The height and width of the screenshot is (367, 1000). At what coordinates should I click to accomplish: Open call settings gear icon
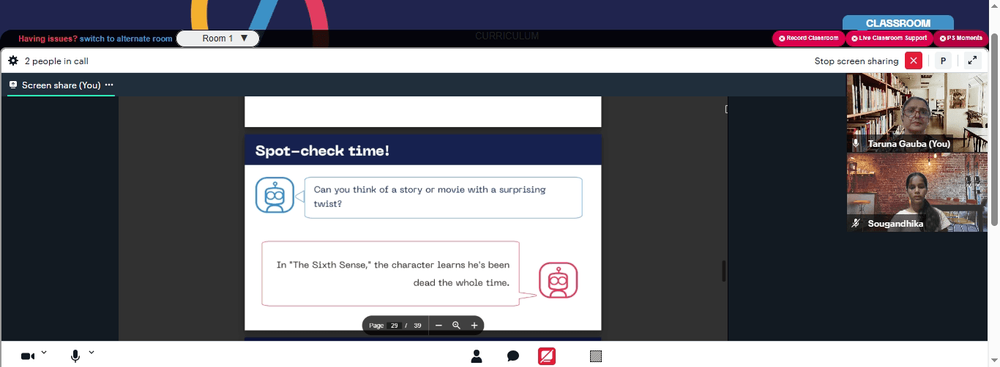tap(13, 61)
